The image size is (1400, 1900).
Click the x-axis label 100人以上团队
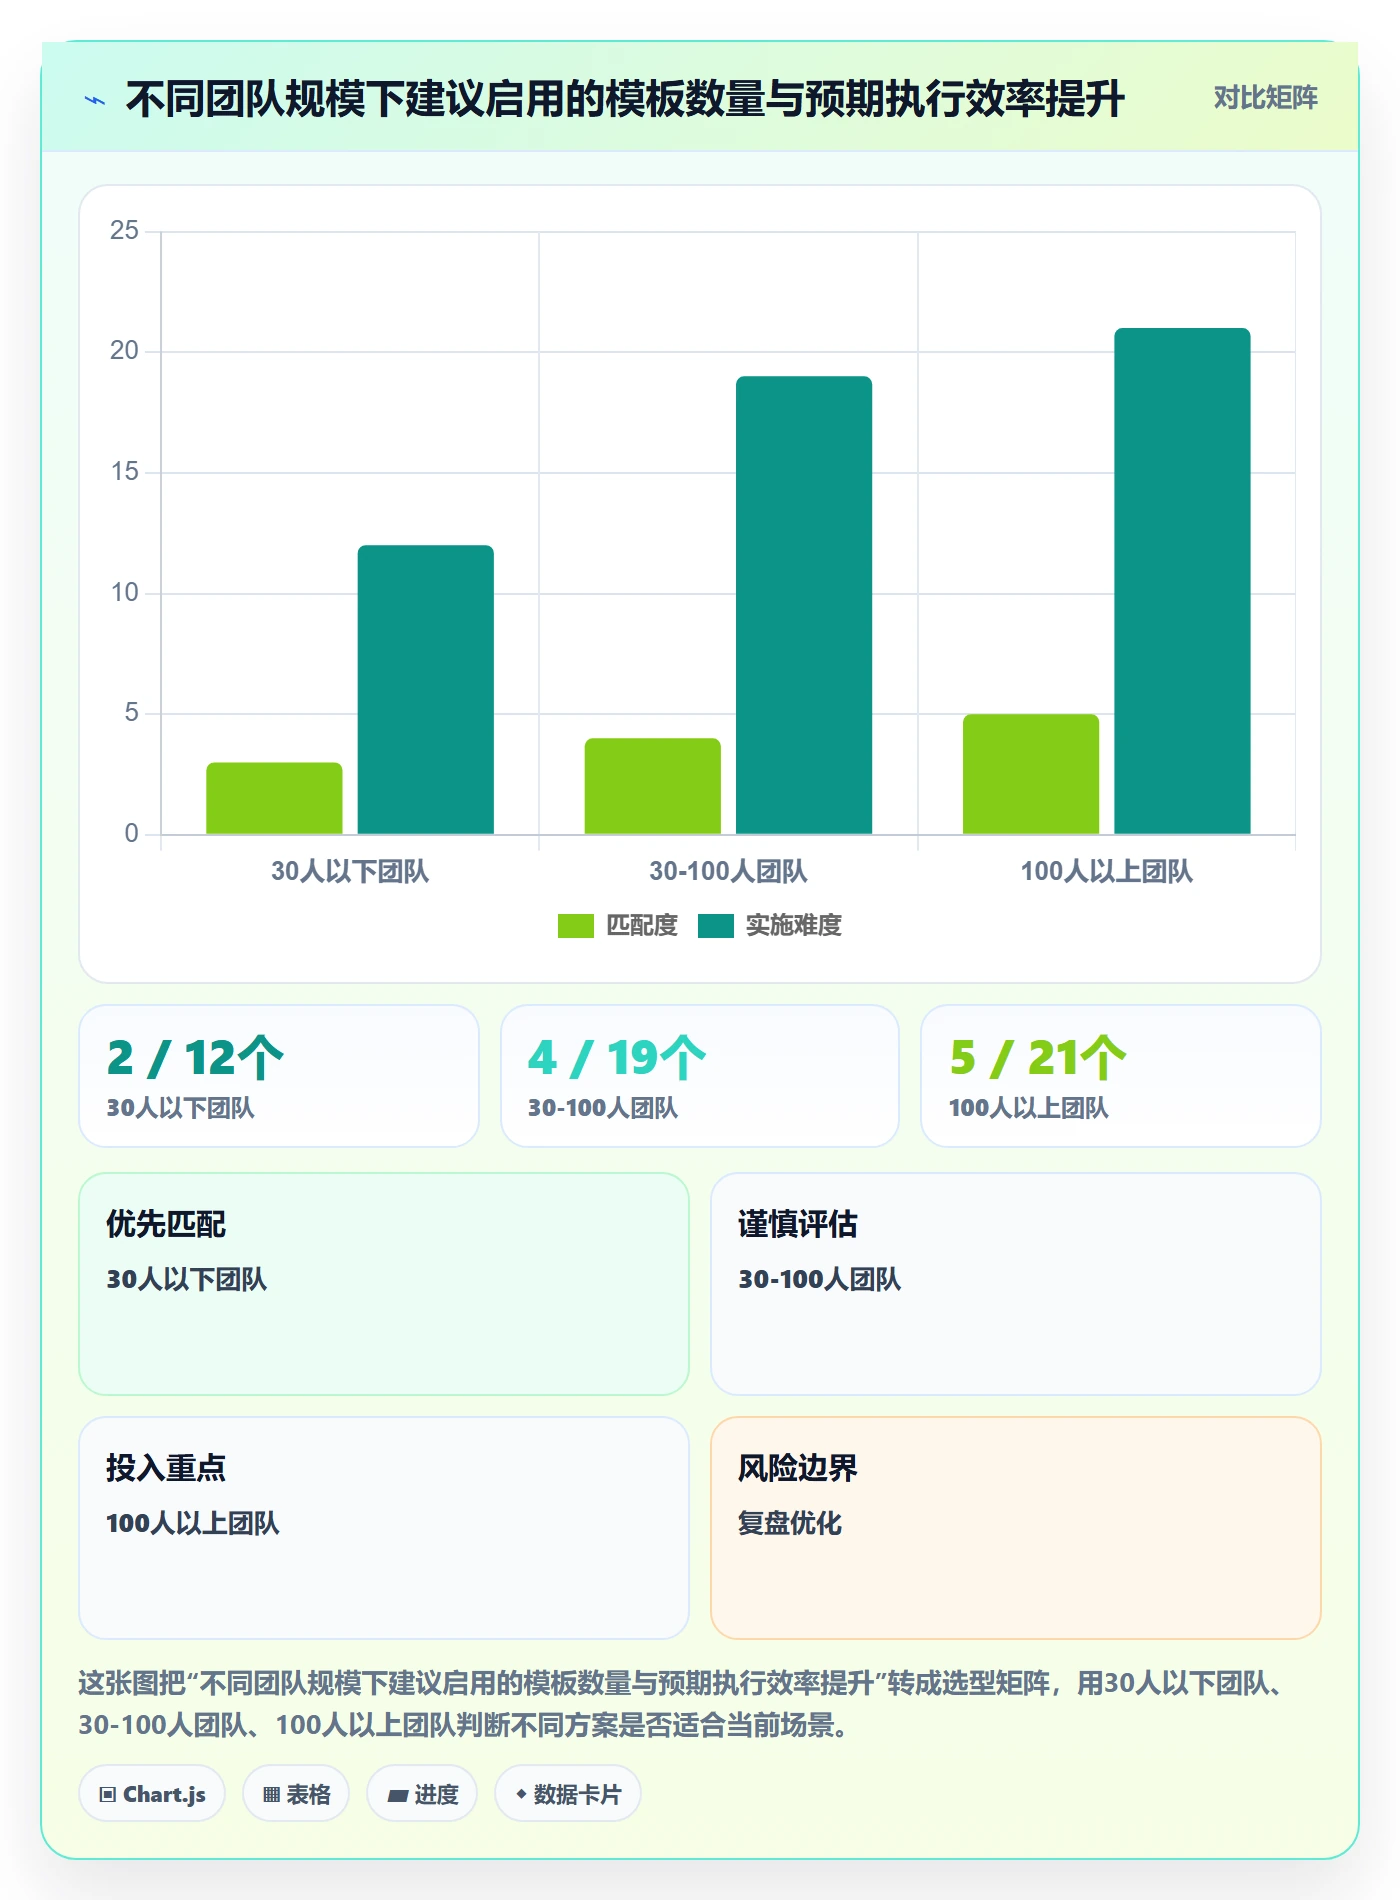pyautogui.click(x=1107, y=872)
